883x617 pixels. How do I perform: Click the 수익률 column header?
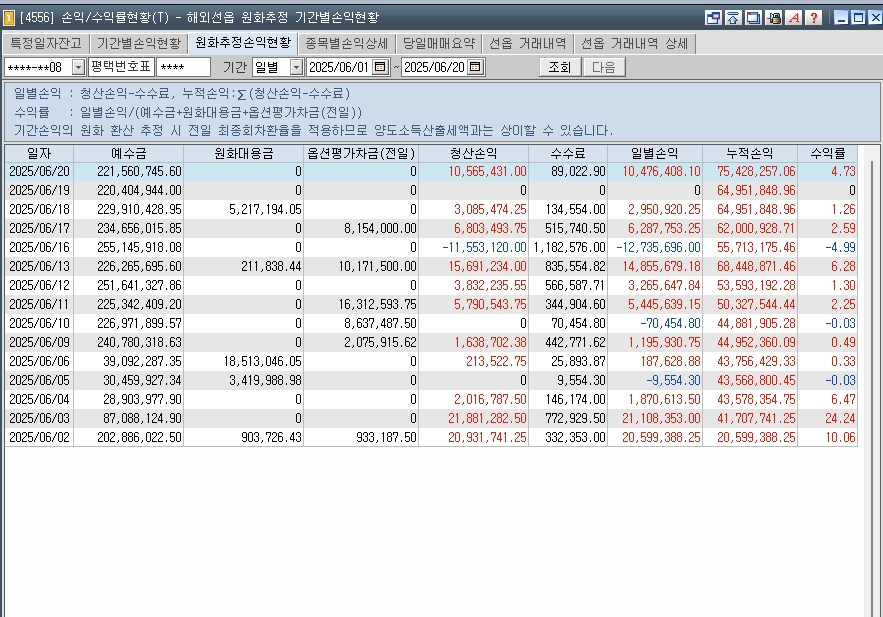(828, 154)
